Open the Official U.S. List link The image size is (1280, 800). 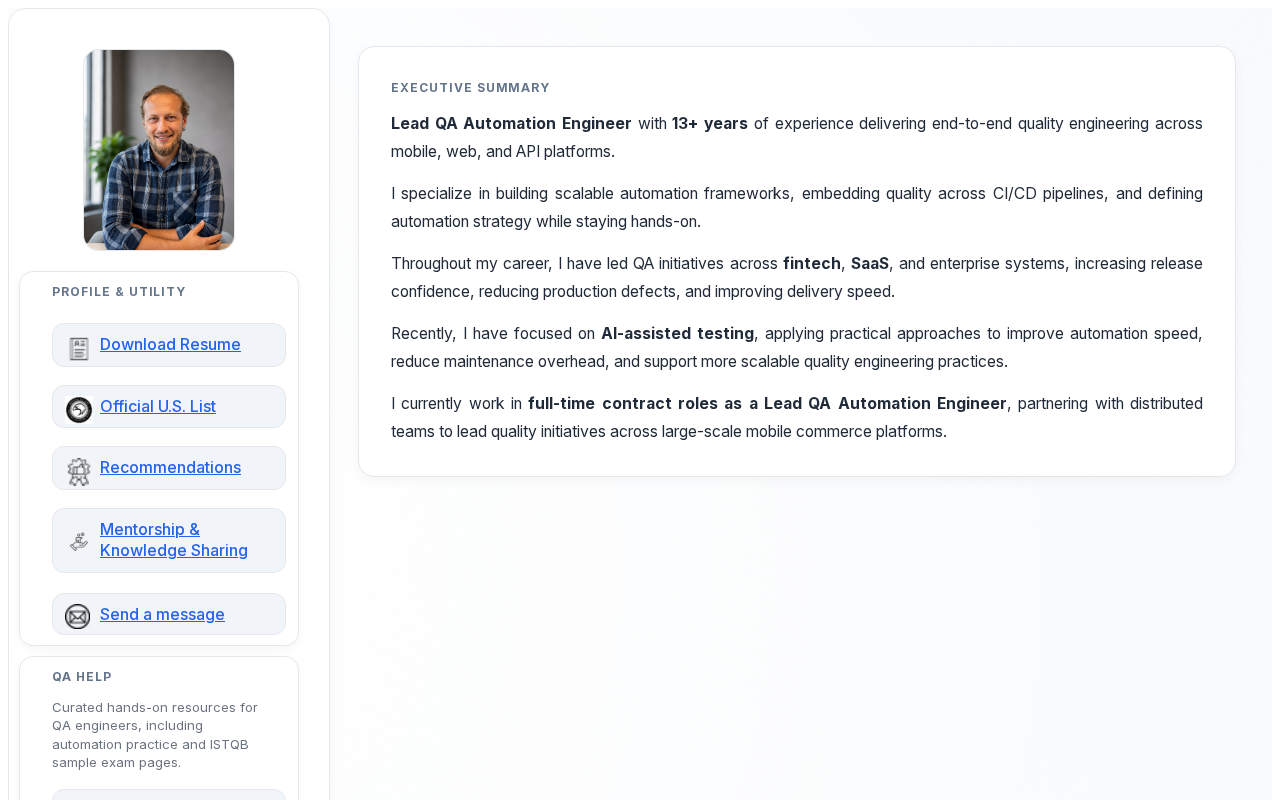(x=158, y=406)
